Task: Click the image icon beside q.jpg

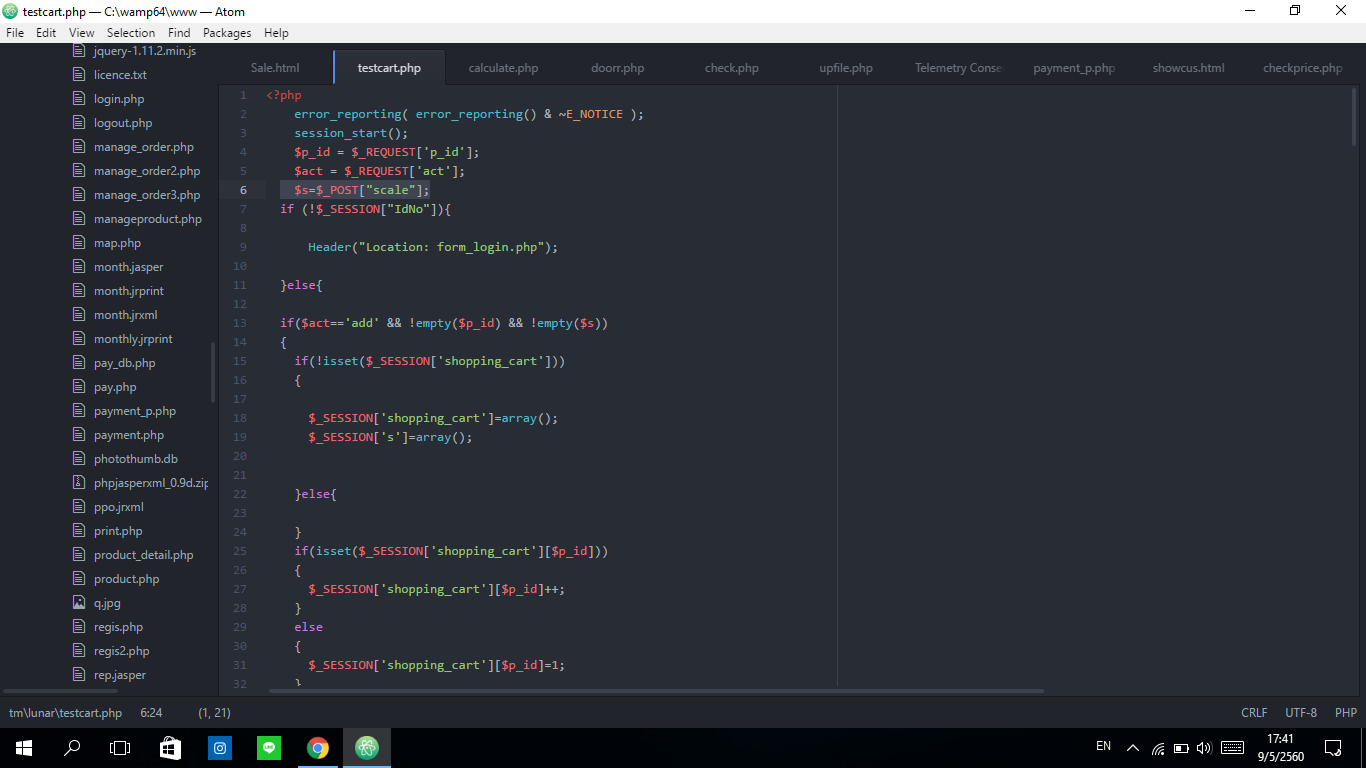Action: coord(79,603)
